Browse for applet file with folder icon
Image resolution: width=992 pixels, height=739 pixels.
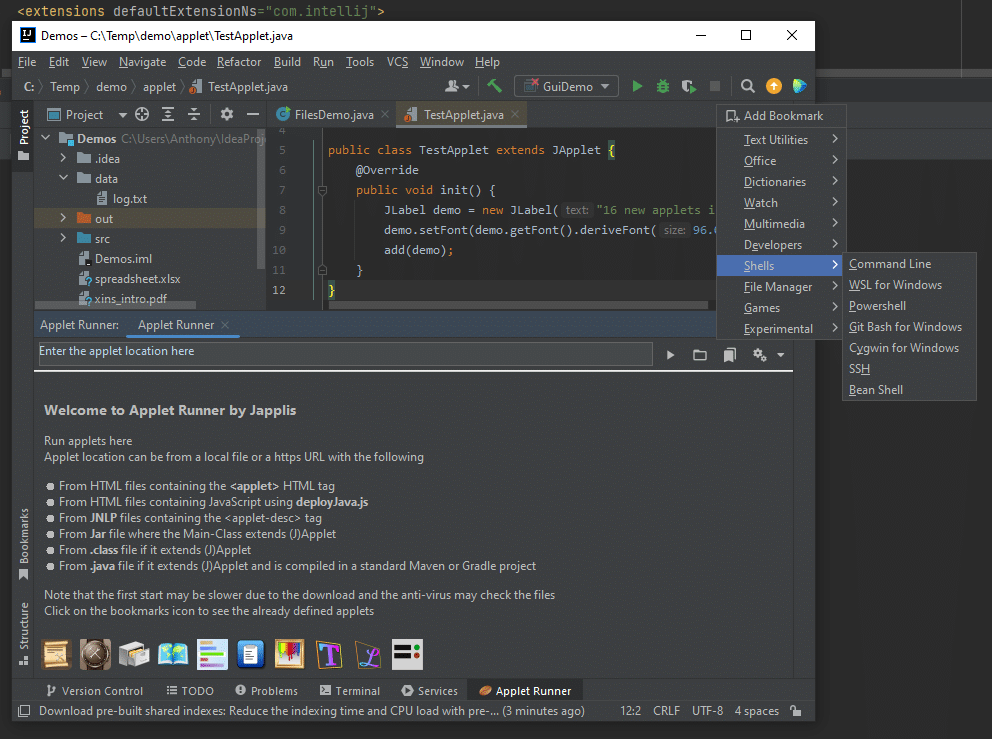pyautogui.click(x=700, y=355)
